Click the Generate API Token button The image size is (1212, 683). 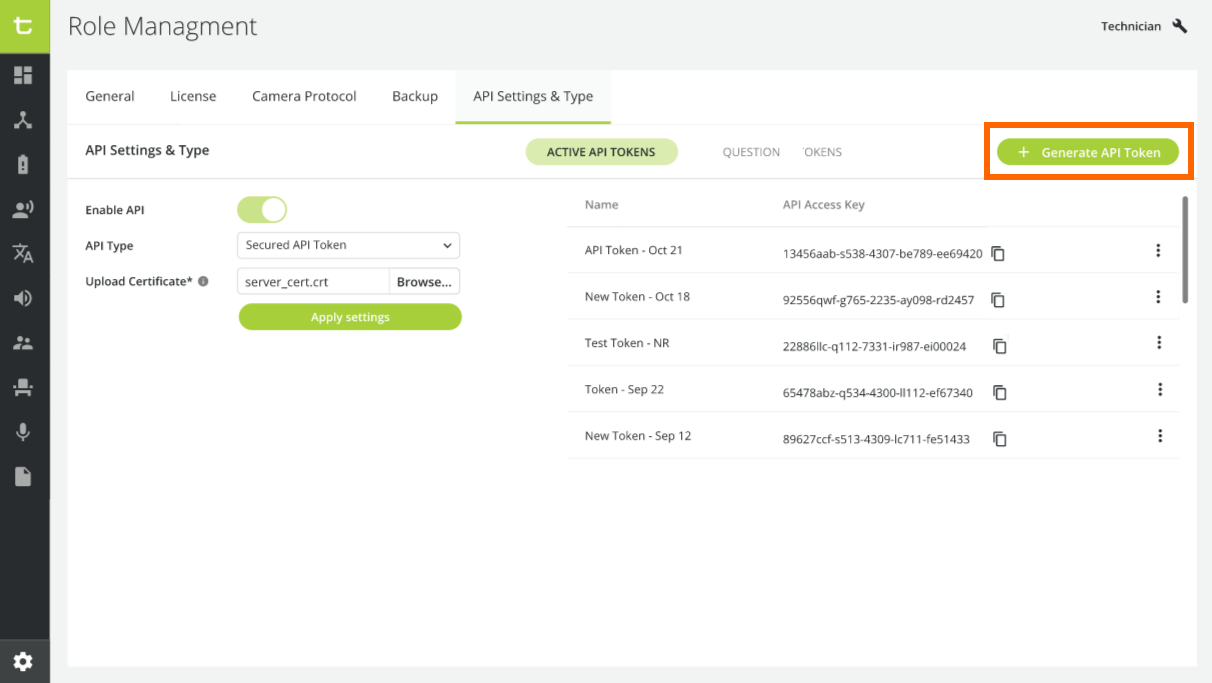pyautogui.click(x=1088, y=152)
